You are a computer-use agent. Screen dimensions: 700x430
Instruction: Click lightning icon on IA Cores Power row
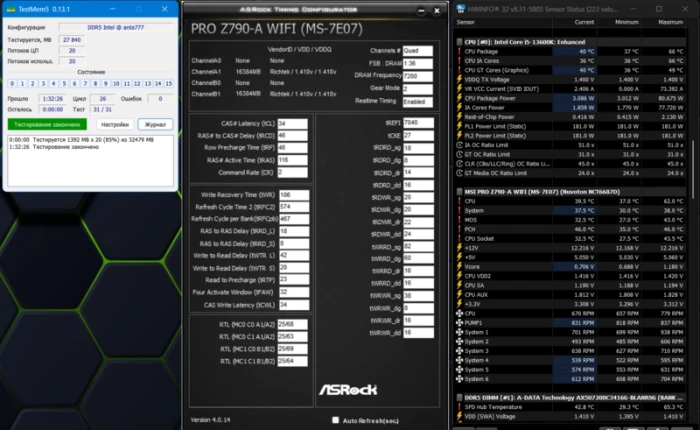[x=459, y=108]
